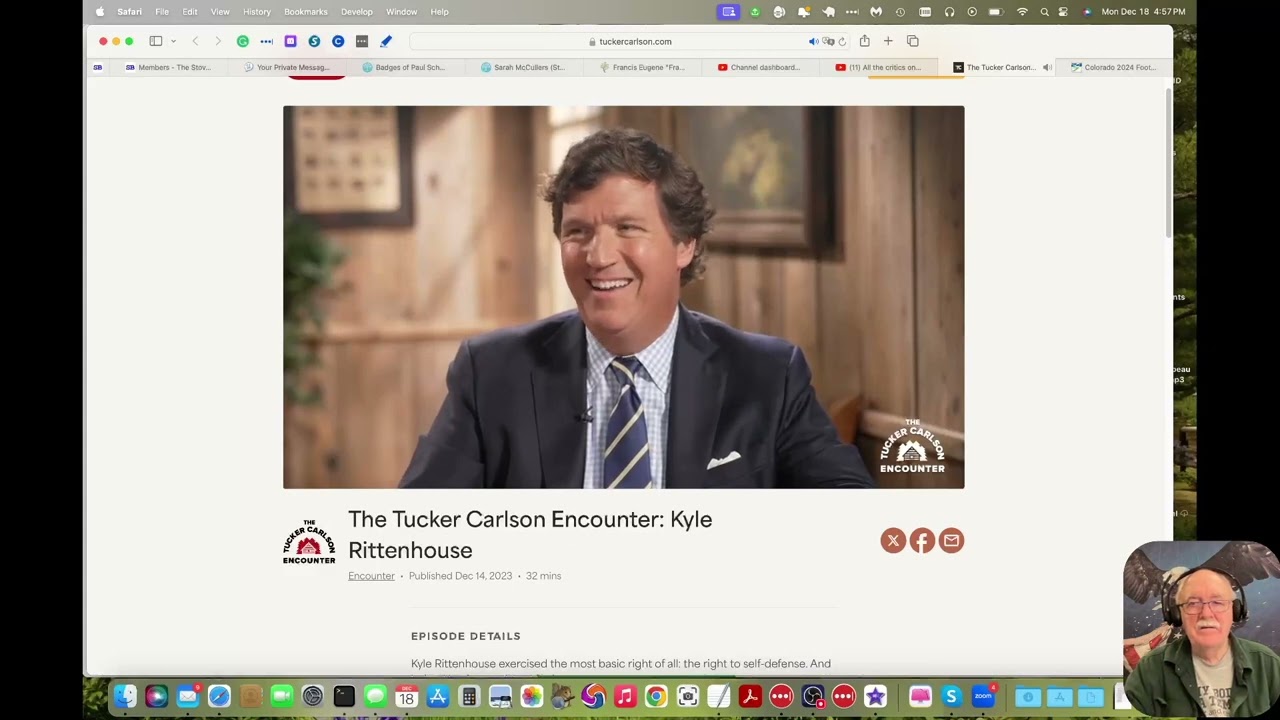Open the History menu

coord(257,12)
